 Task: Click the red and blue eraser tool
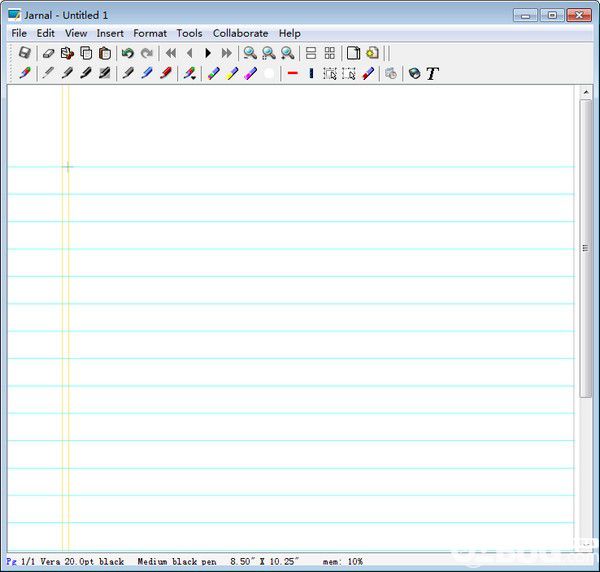pyautogui.click(x=368, y=73)
